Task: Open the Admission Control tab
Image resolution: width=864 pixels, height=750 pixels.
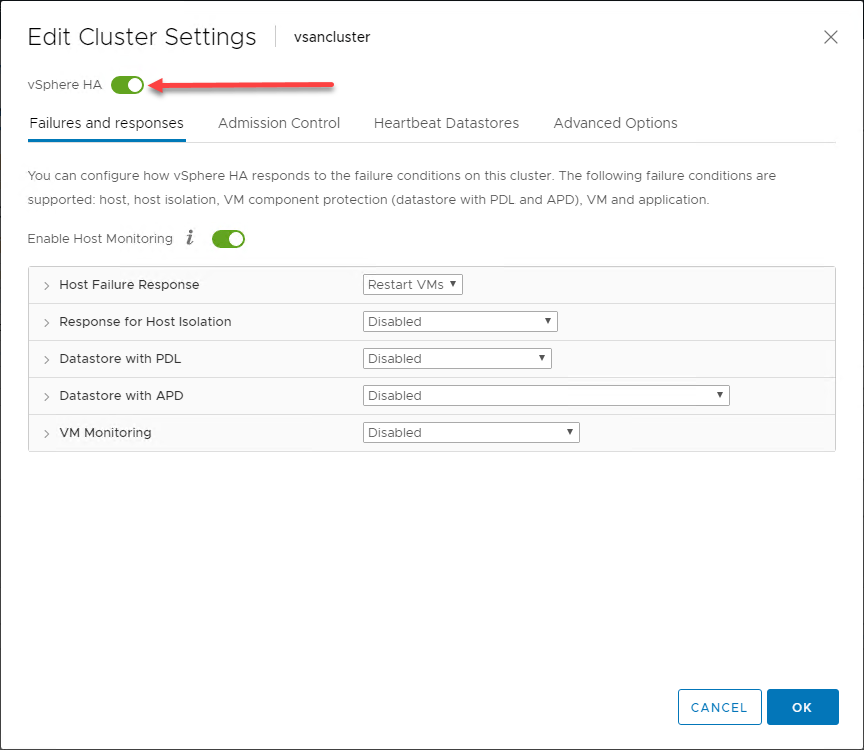Action: (279, 123)
